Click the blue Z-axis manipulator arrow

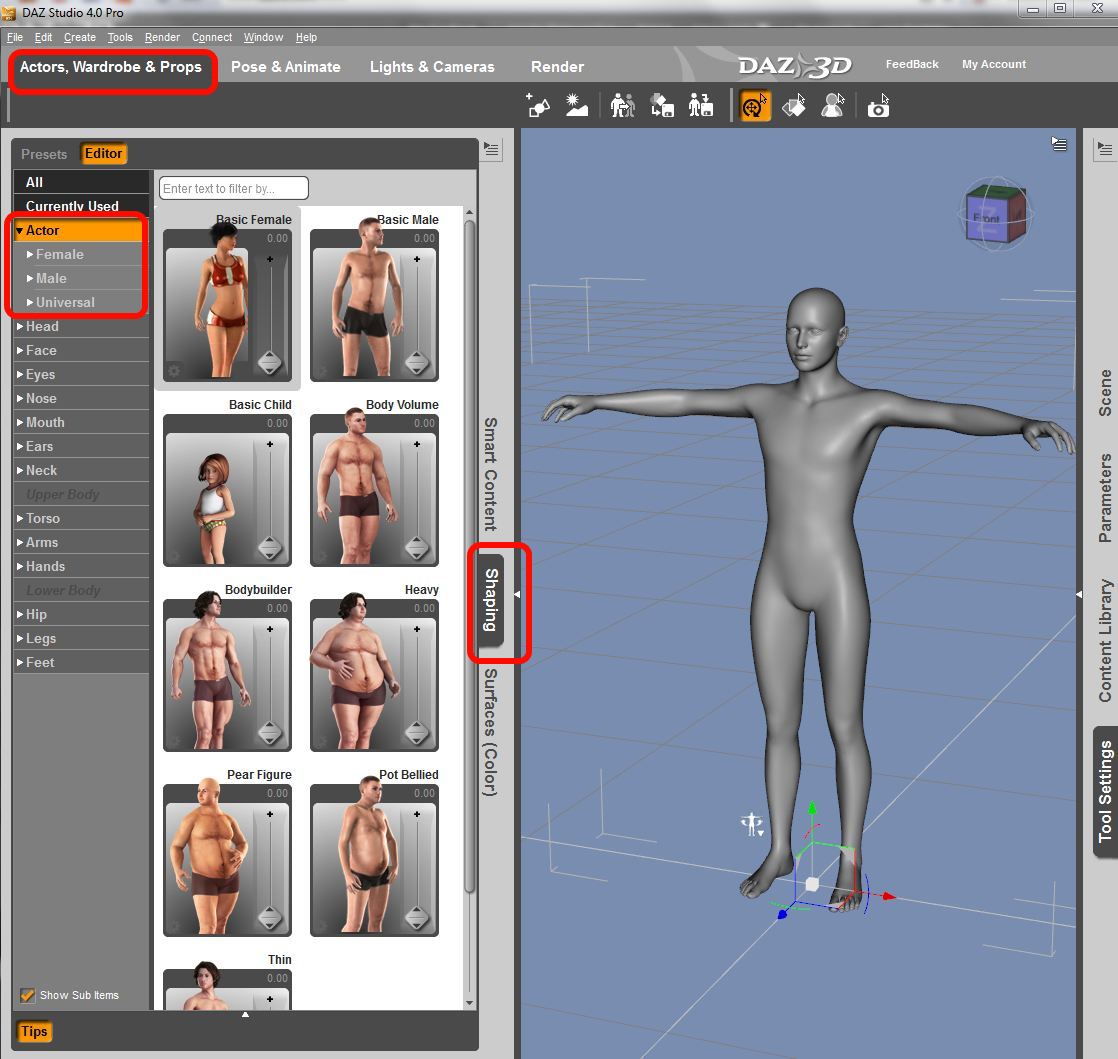pyautogui.click(x=783, y=914)
